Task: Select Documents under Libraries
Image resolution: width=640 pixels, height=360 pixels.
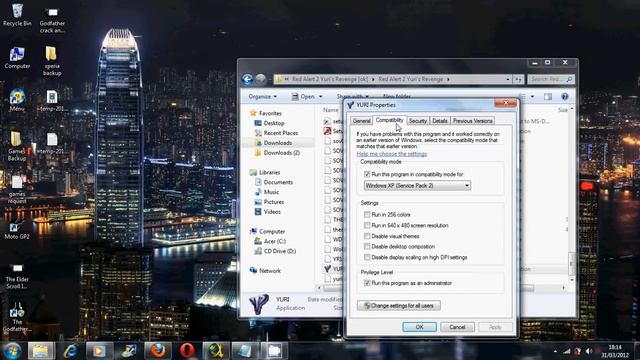Action: [273, 182]
